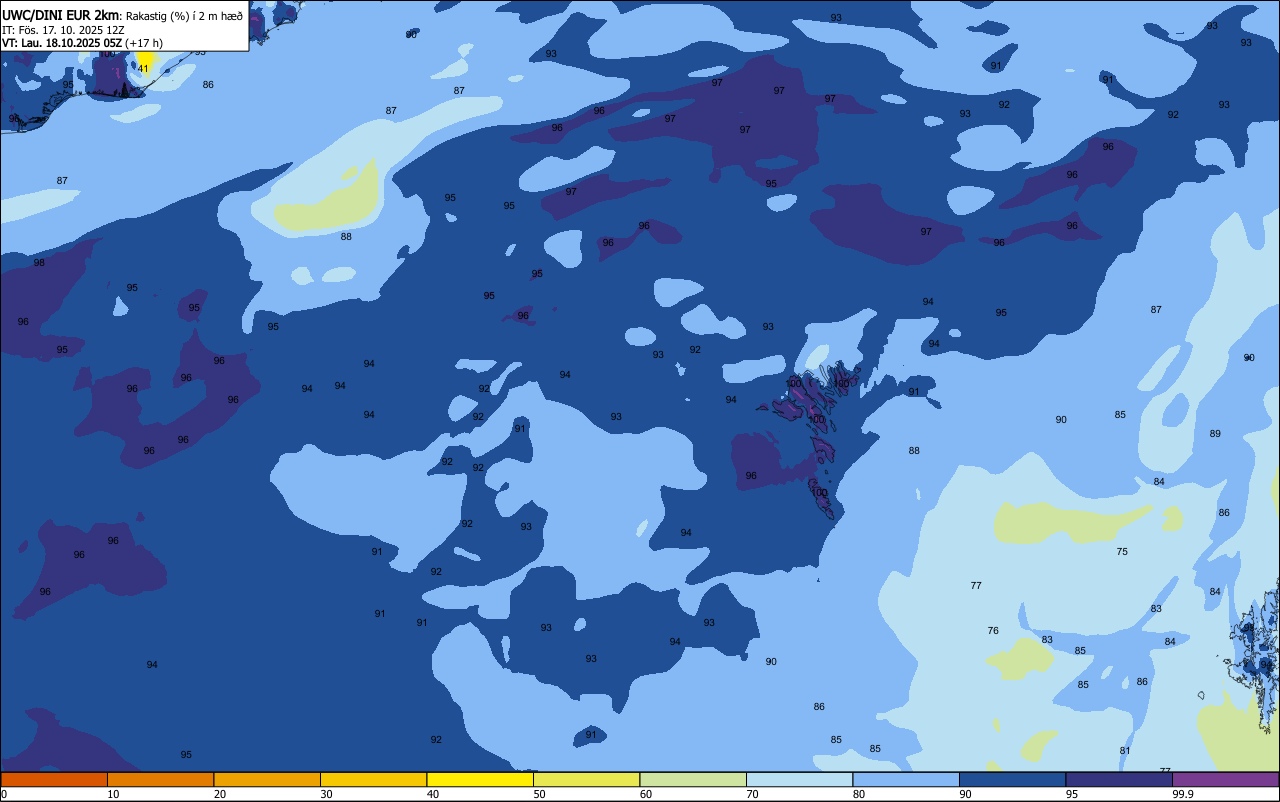Image resolution: width=1280 pixels, height=802 pixels.
Task: Click the humidity value 81 on the map
Action: [x=1125, y=751]
